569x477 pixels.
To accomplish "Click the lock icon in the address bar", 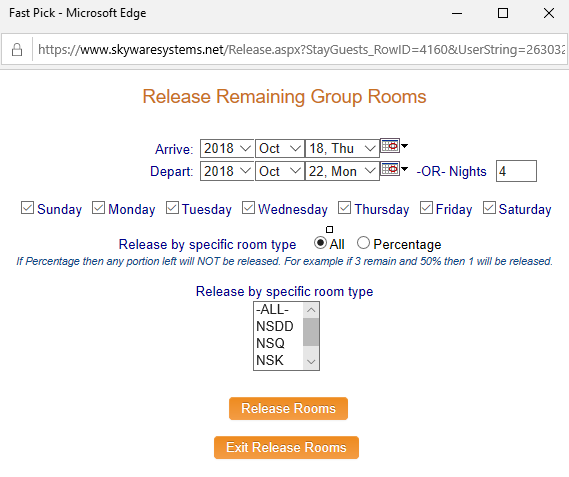I will pos(17,50).
